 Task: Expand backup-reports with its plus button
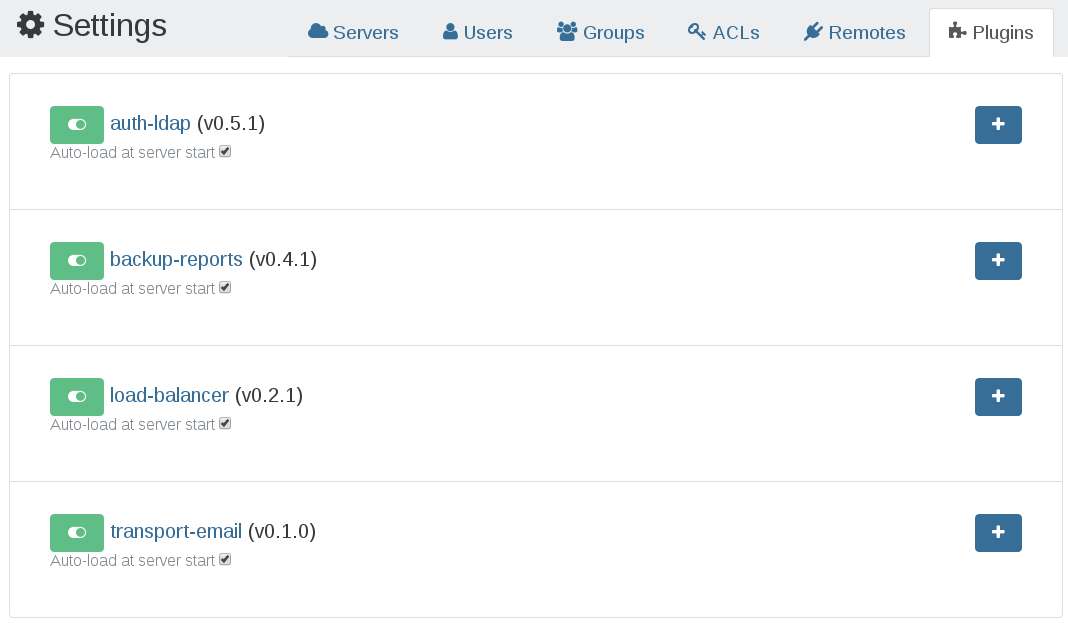(998, 261)
